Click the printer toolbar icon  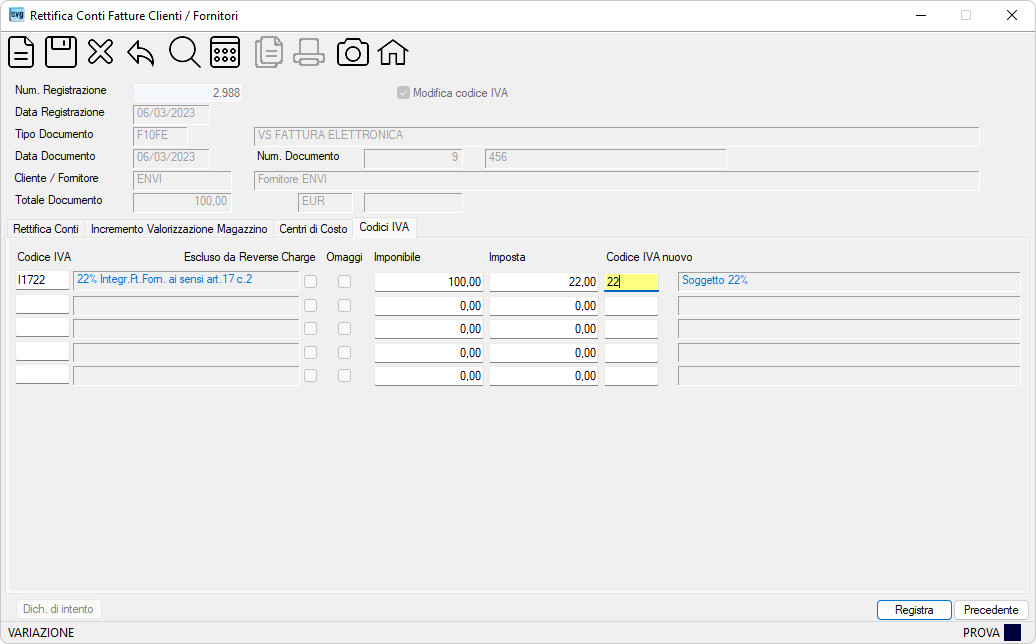(x=309, y=52)
